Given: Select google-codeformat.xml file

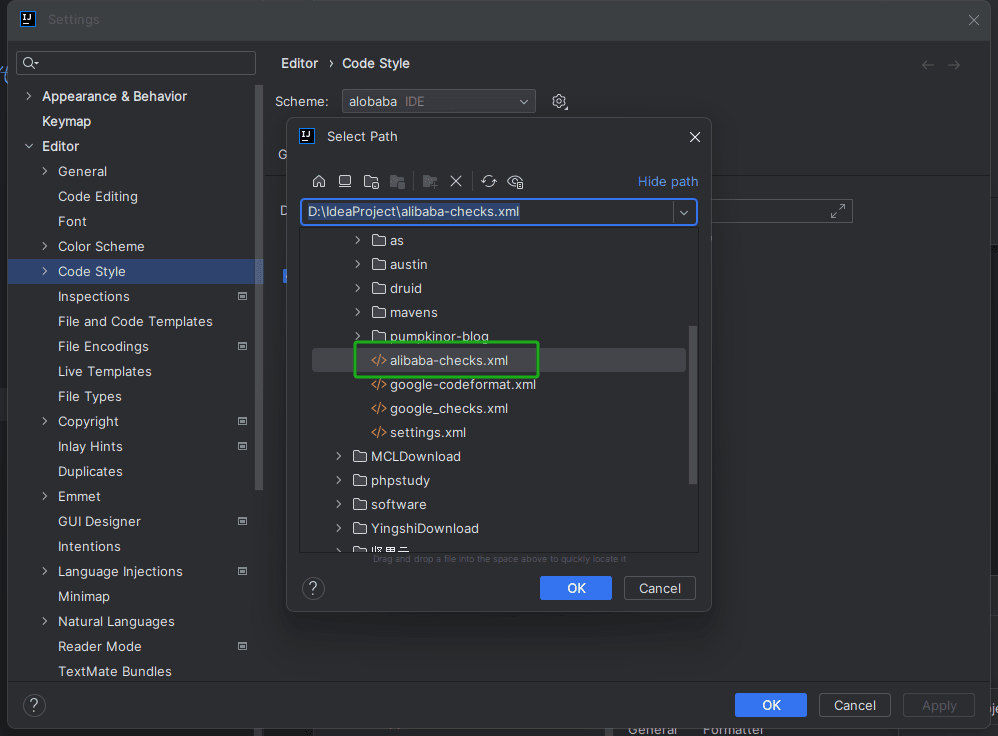Looking at the screenshot, I should point(462,384).
